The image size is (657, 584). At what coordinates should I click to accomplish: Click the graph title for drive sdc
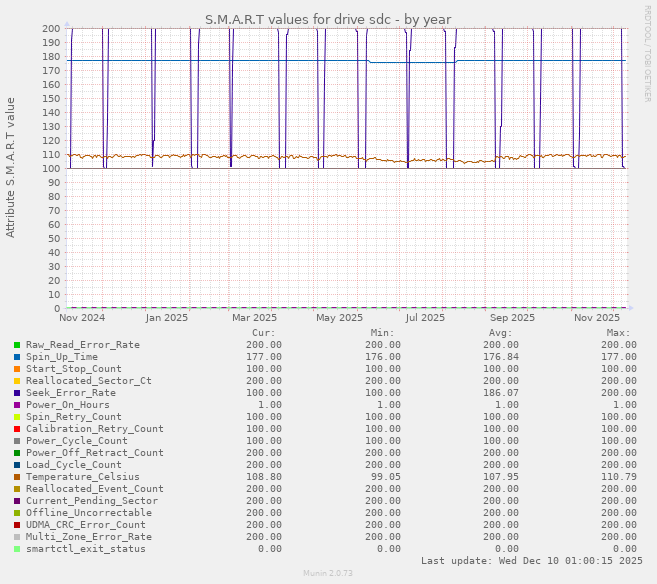point(328,19)
